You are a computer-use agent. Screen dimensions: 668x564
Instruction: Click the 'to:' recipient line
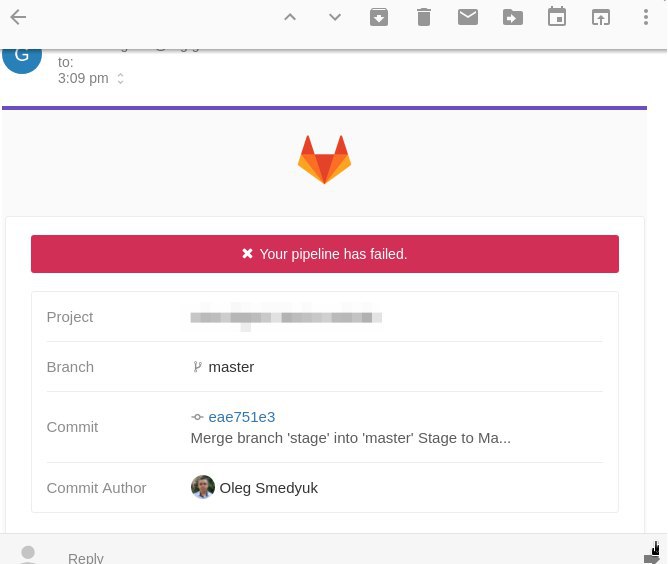coord(66,63)
